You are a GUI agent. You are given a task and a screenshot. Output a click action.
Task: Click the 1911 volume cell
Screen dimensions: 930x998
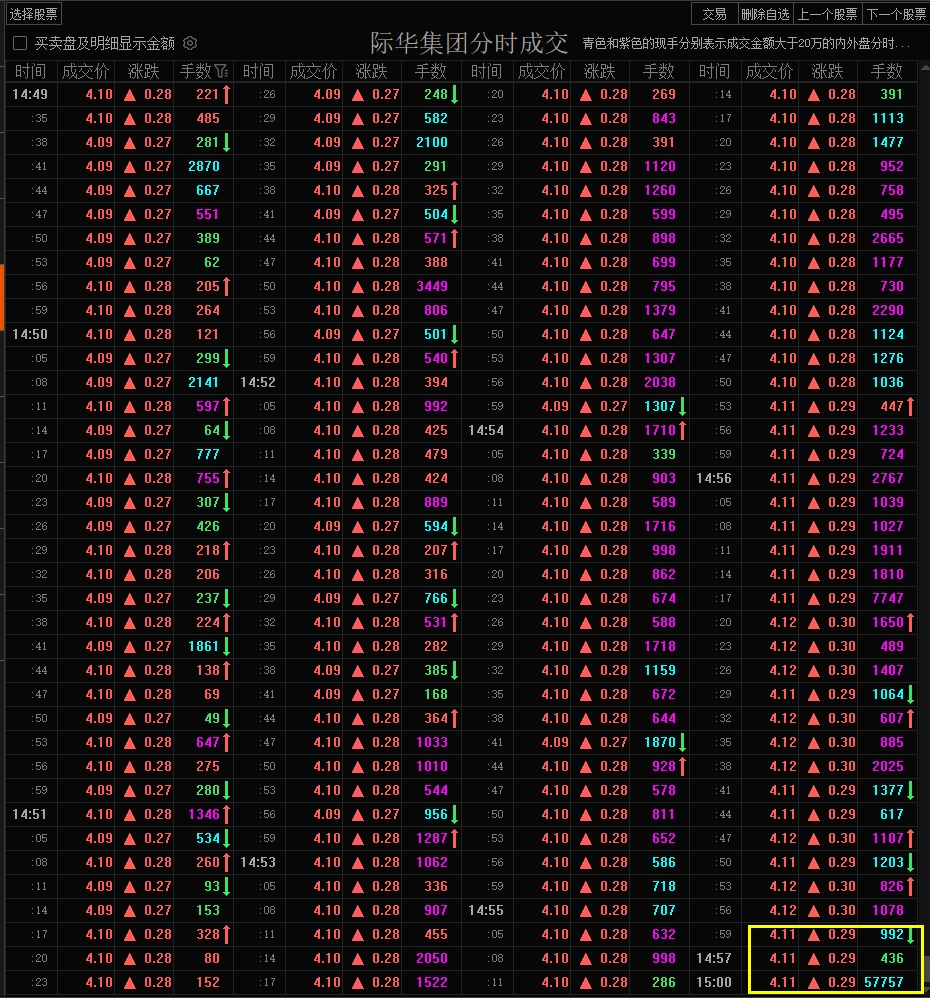tap(887, 550)
